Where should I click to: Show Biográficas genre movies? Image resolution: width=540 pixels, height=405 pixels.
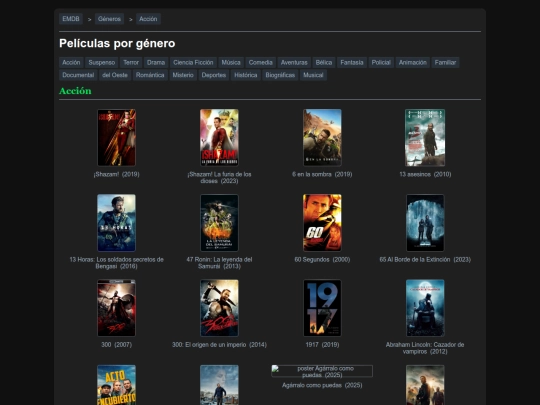click(x=280, y=75)
